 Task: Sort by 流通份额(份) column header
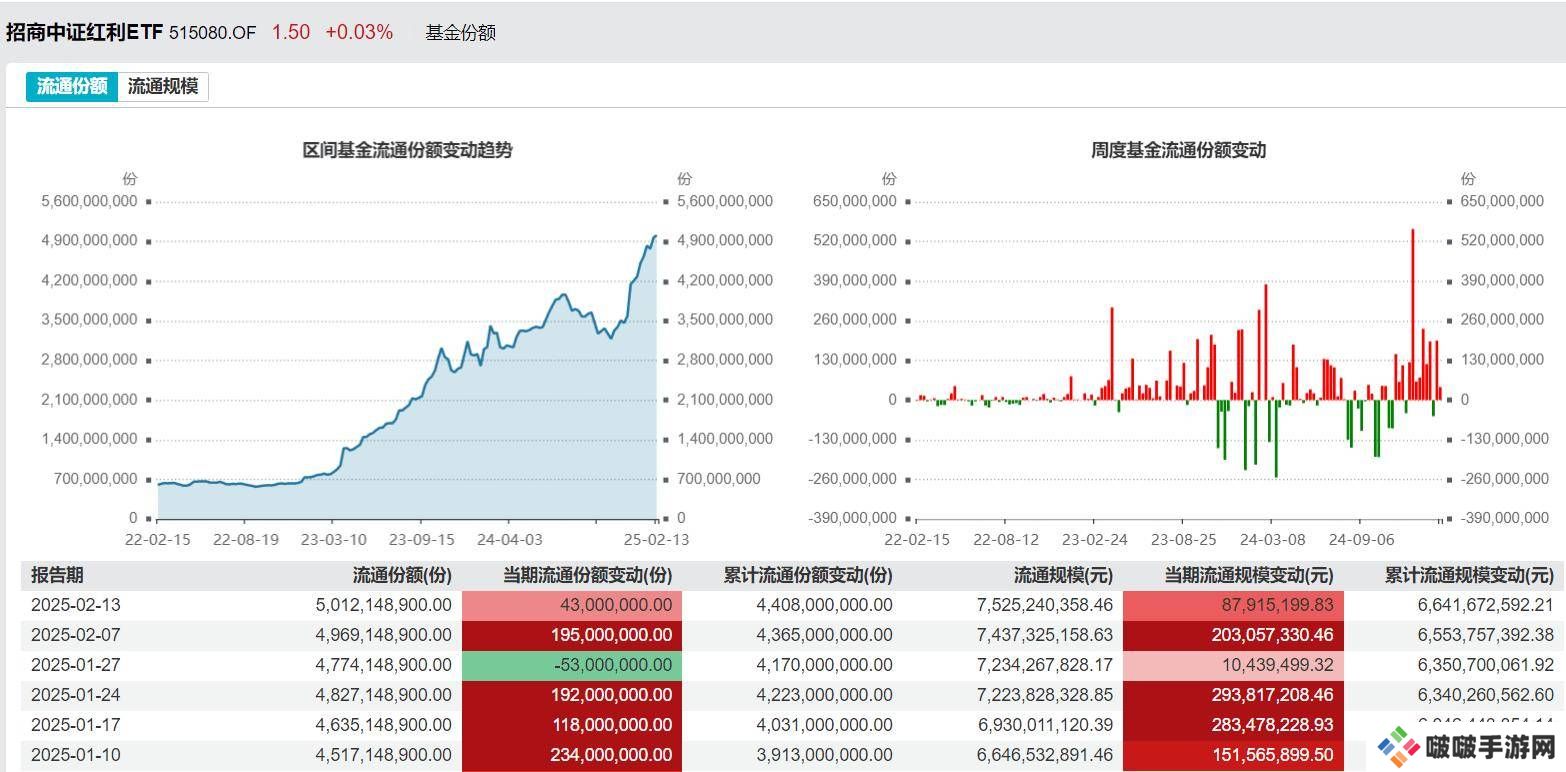(x=402, y=575)
